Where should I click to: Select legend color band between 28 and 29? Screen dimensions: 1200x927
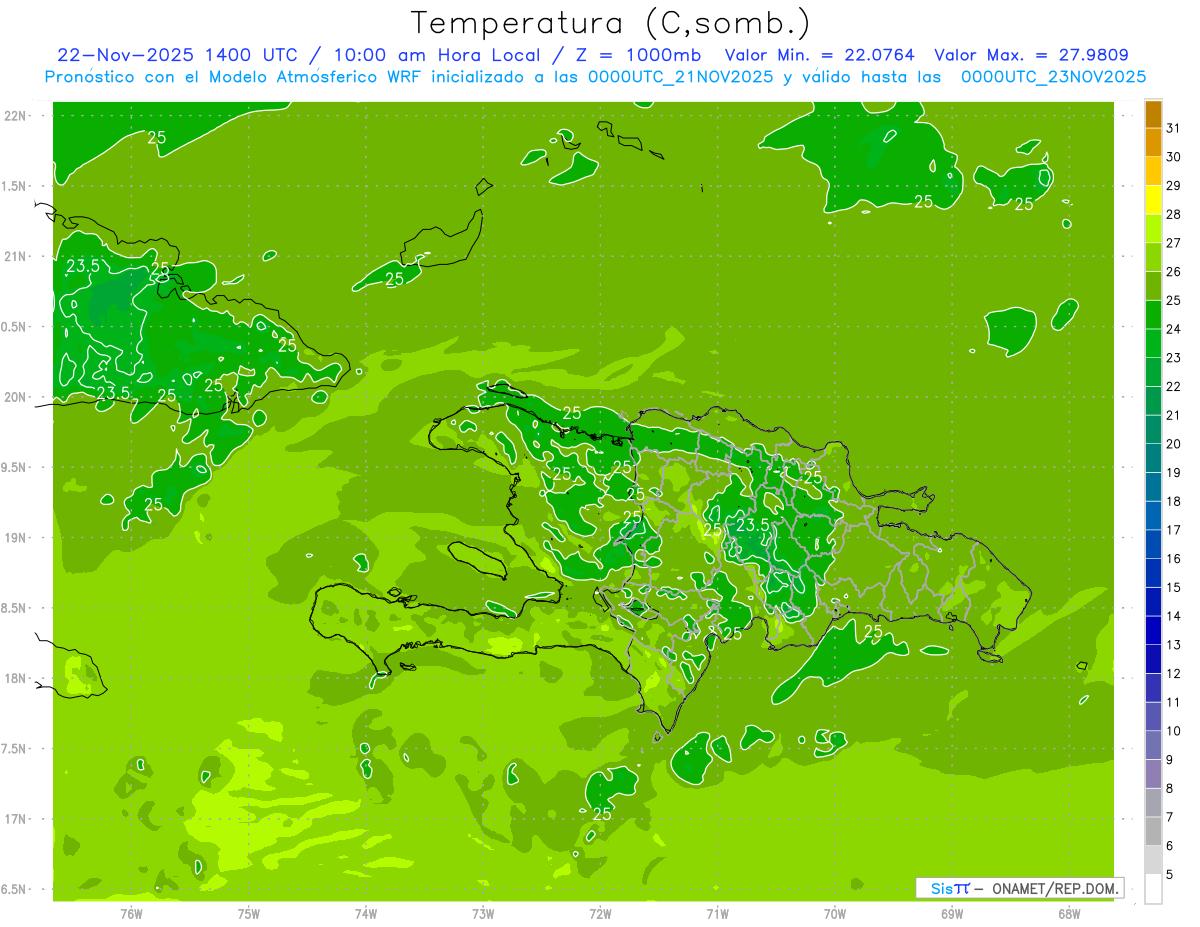(x=1153, y=201)
